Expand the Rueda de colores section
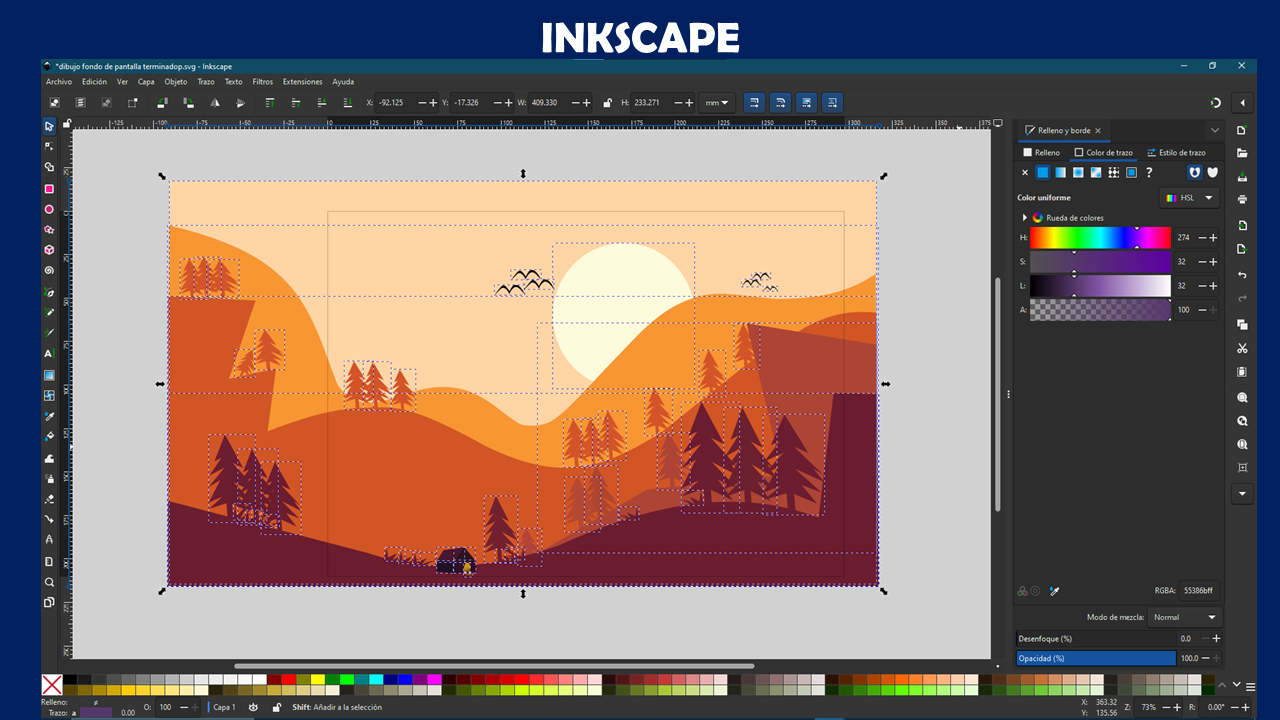 1025,218
